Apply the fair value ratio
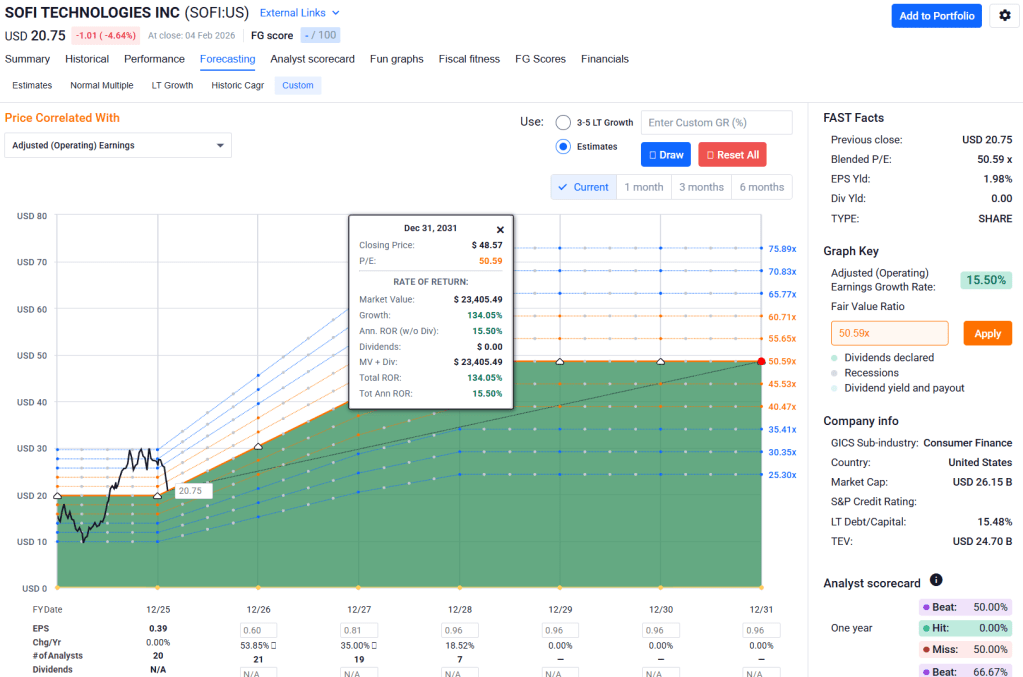 click(987, 333)
